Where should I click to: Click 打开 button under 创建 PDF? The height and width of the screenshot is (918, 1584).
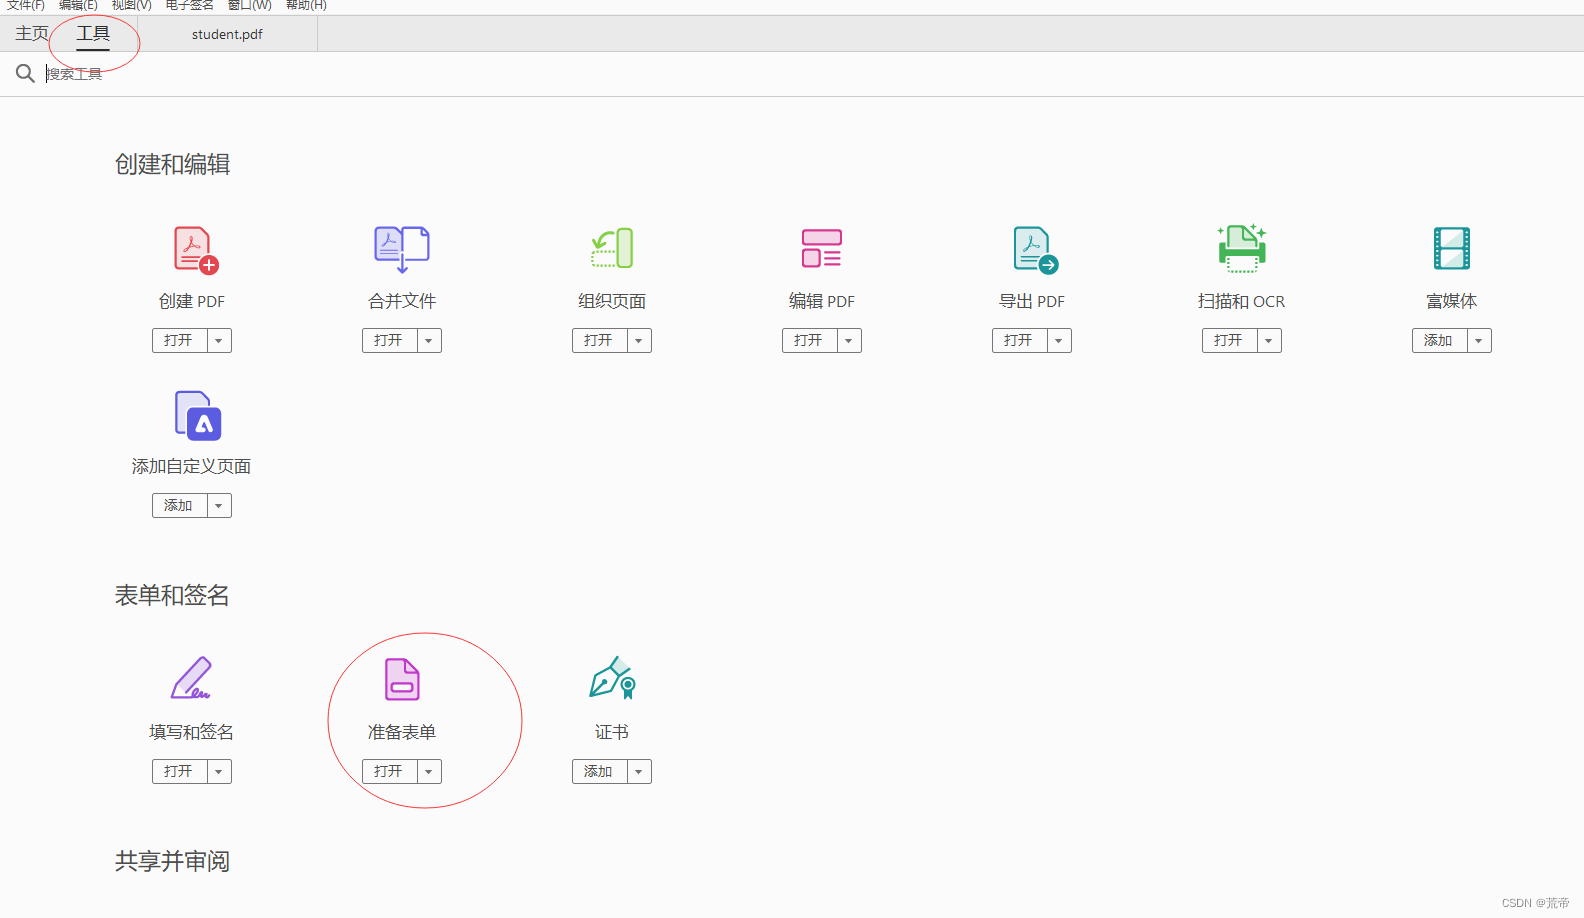click(180, 341)
